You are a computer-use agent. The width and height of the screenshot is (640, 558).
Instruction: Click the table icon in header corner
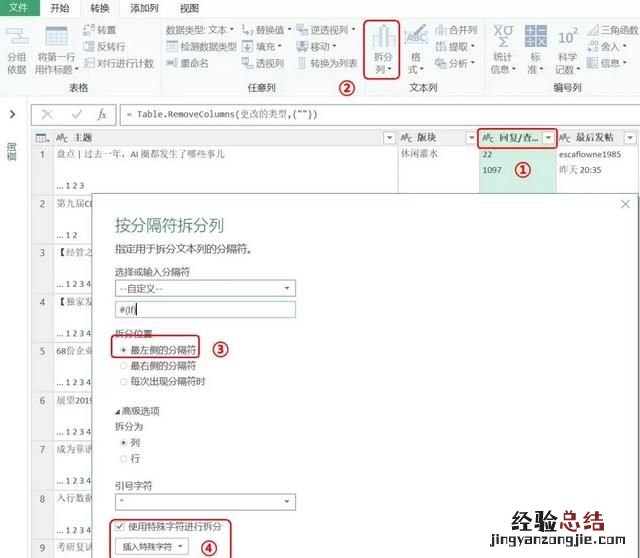(42, 138)
